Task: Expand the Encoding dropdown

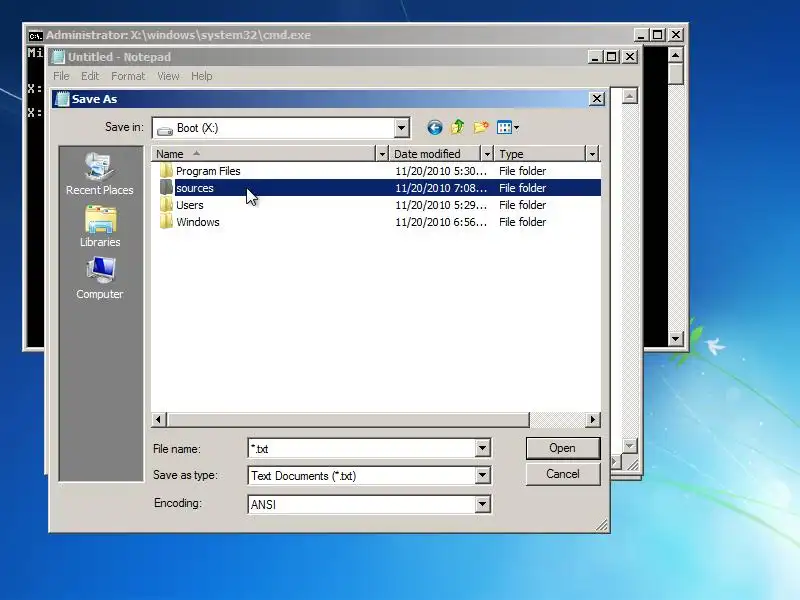Action: (x=482, y=504)
